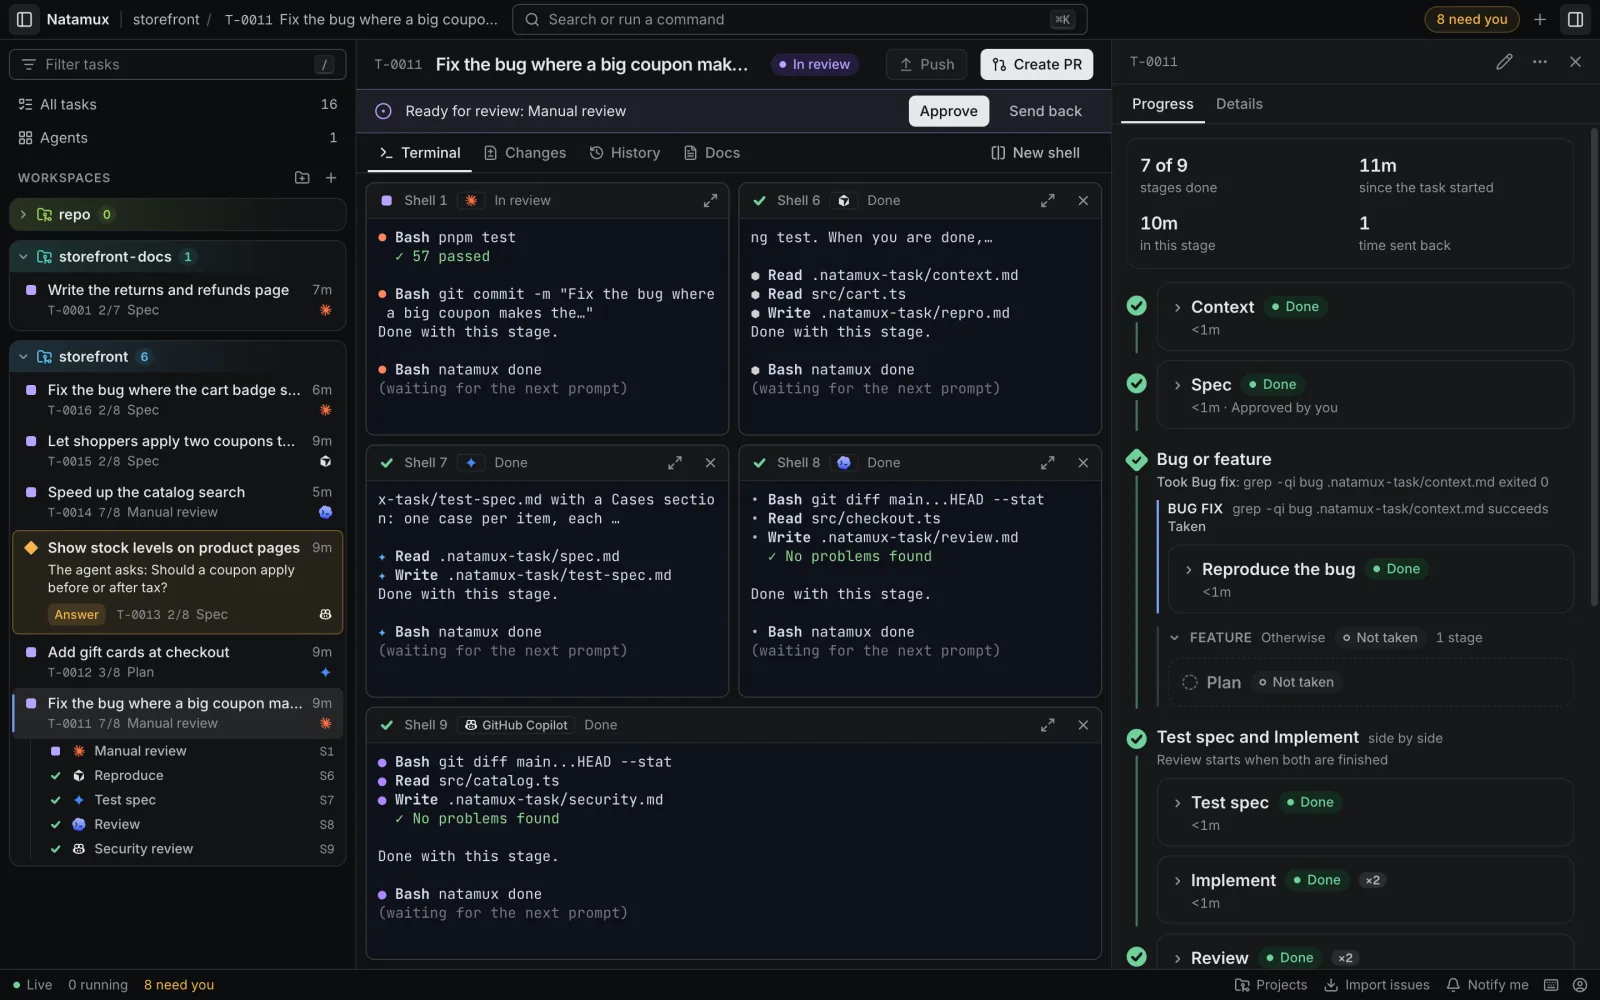This screenshot has height=1000, width=1600.
Task: Click the plus icon in the top bar
Action: (1540, 19)
